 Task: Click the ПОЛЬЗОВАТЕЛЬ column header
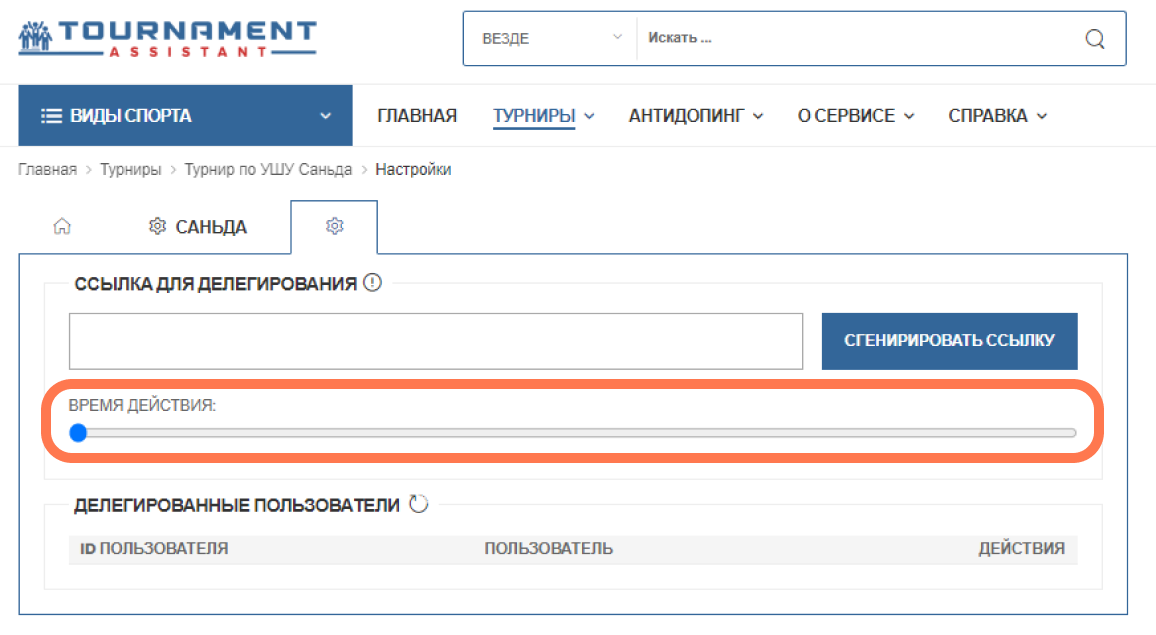(x=549, y=549)
